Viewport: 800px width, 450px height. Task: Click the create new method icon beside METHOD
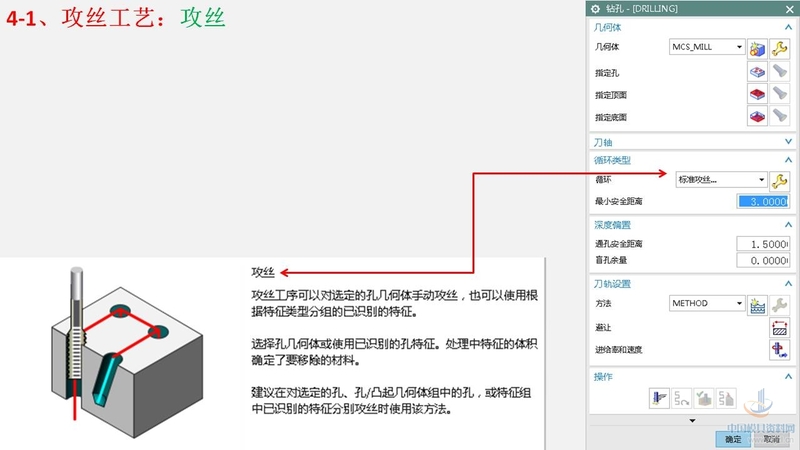758,306
